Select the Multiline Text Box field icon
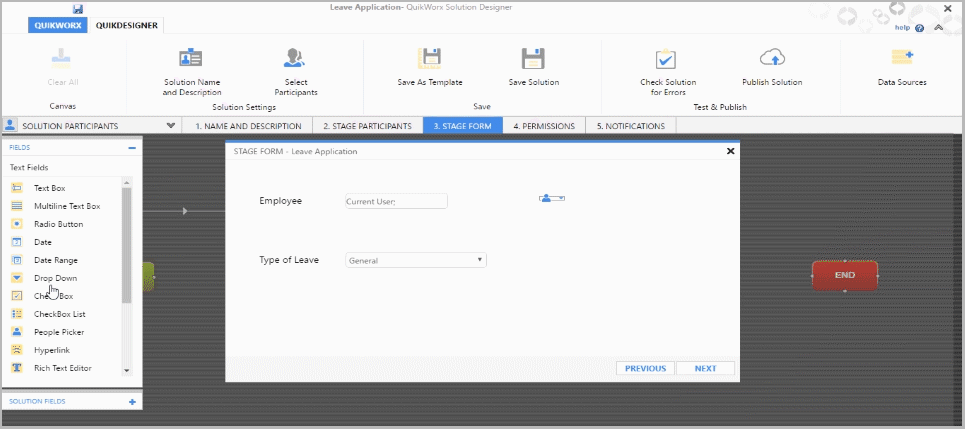This screenshot has width=965, height=429. pos(17,206)
